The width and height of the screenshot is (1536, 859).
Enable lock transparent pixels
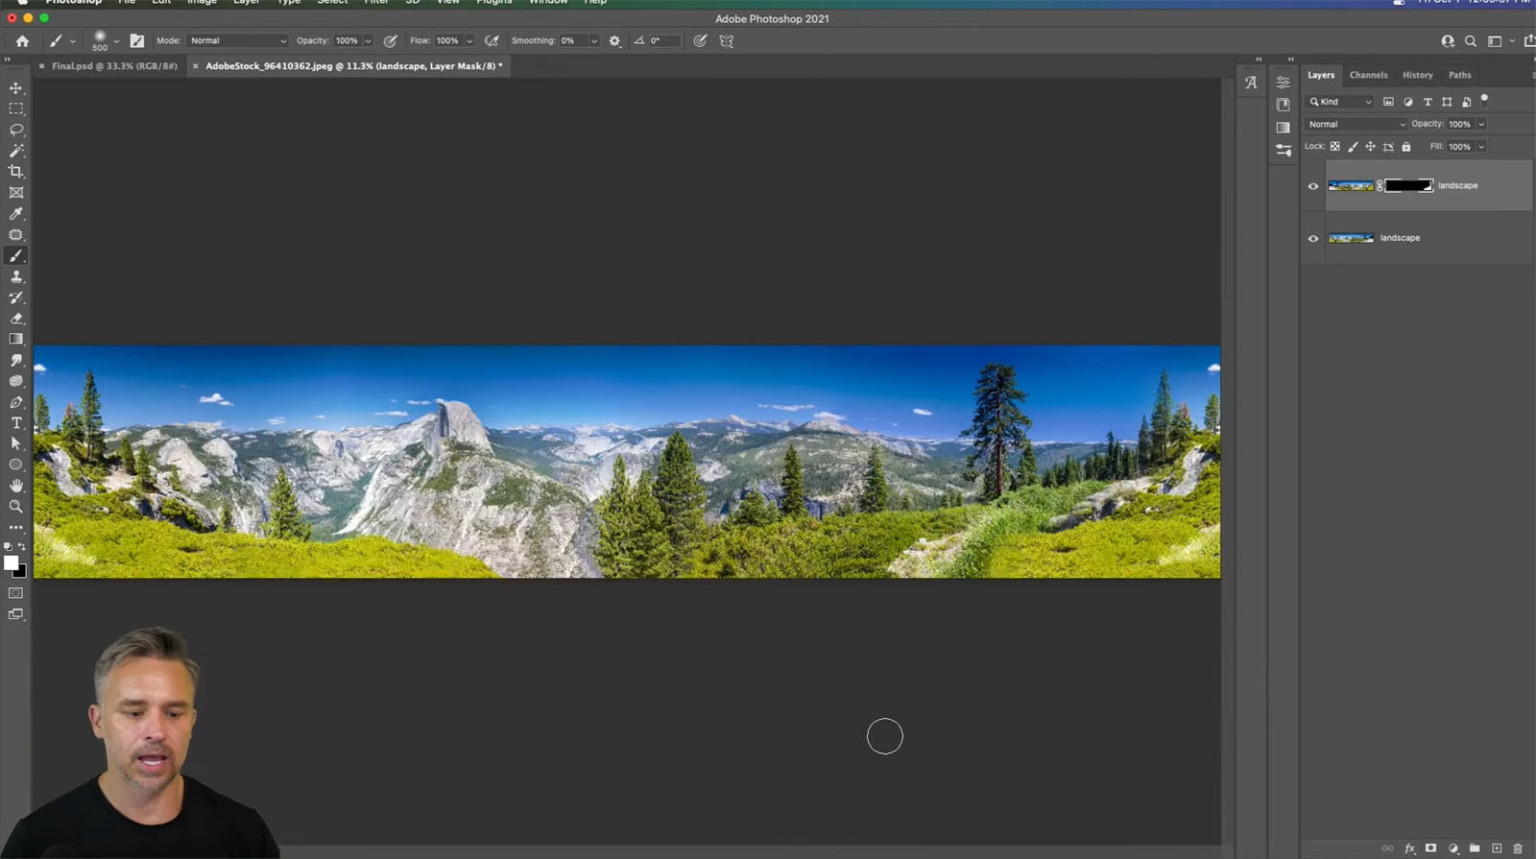(x=1335, y=146)
